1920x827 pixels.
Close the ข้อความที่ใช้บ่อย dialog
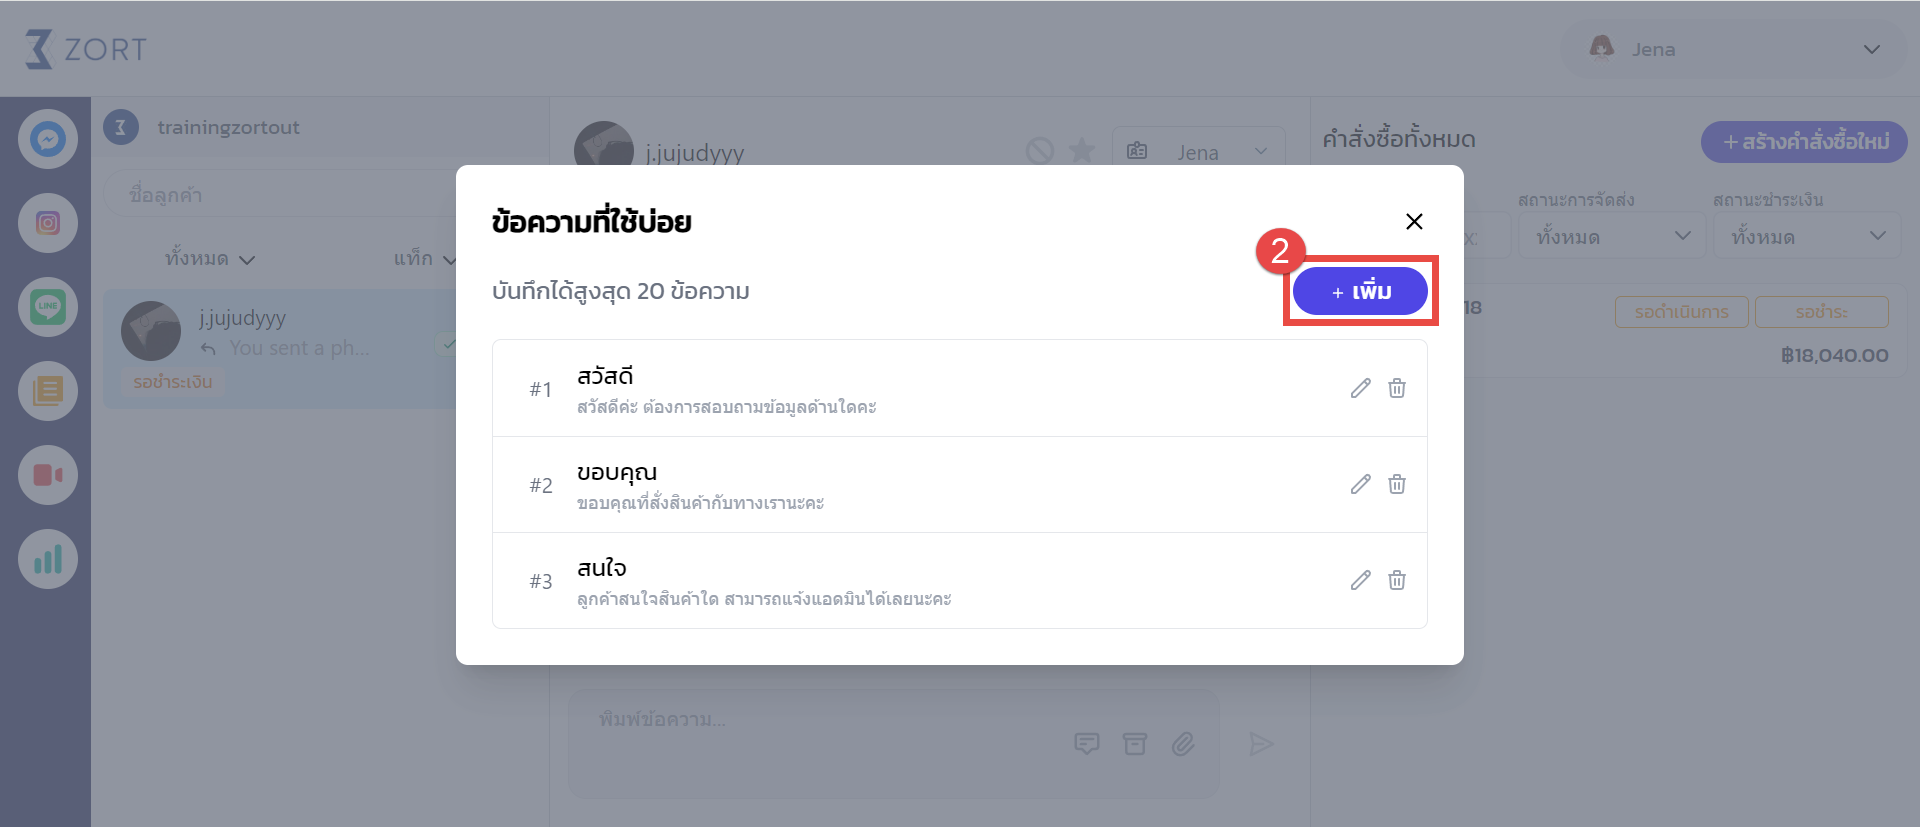(1414, 221)
